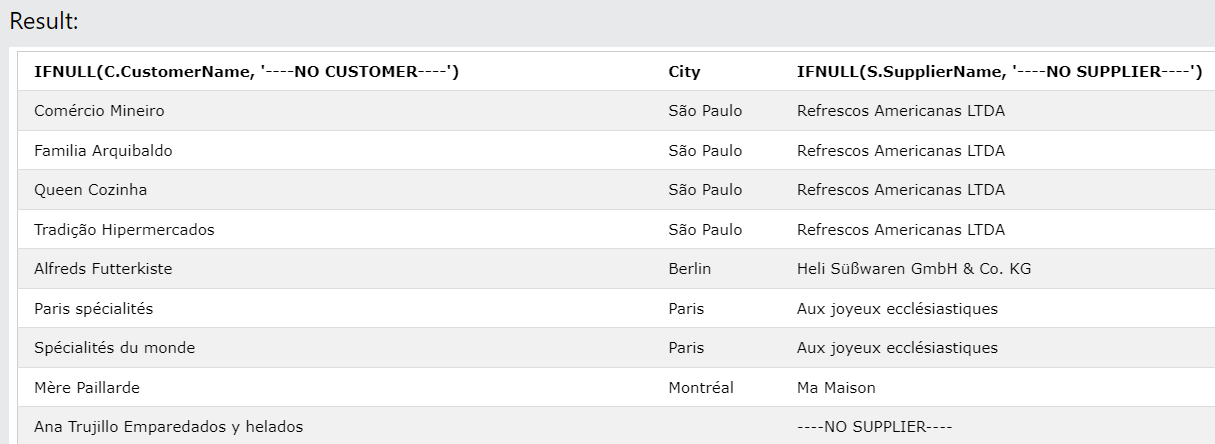1215x444 pixels.
Task: Select the Spécialités du monde customer cell
Action: tap(115, 348)
